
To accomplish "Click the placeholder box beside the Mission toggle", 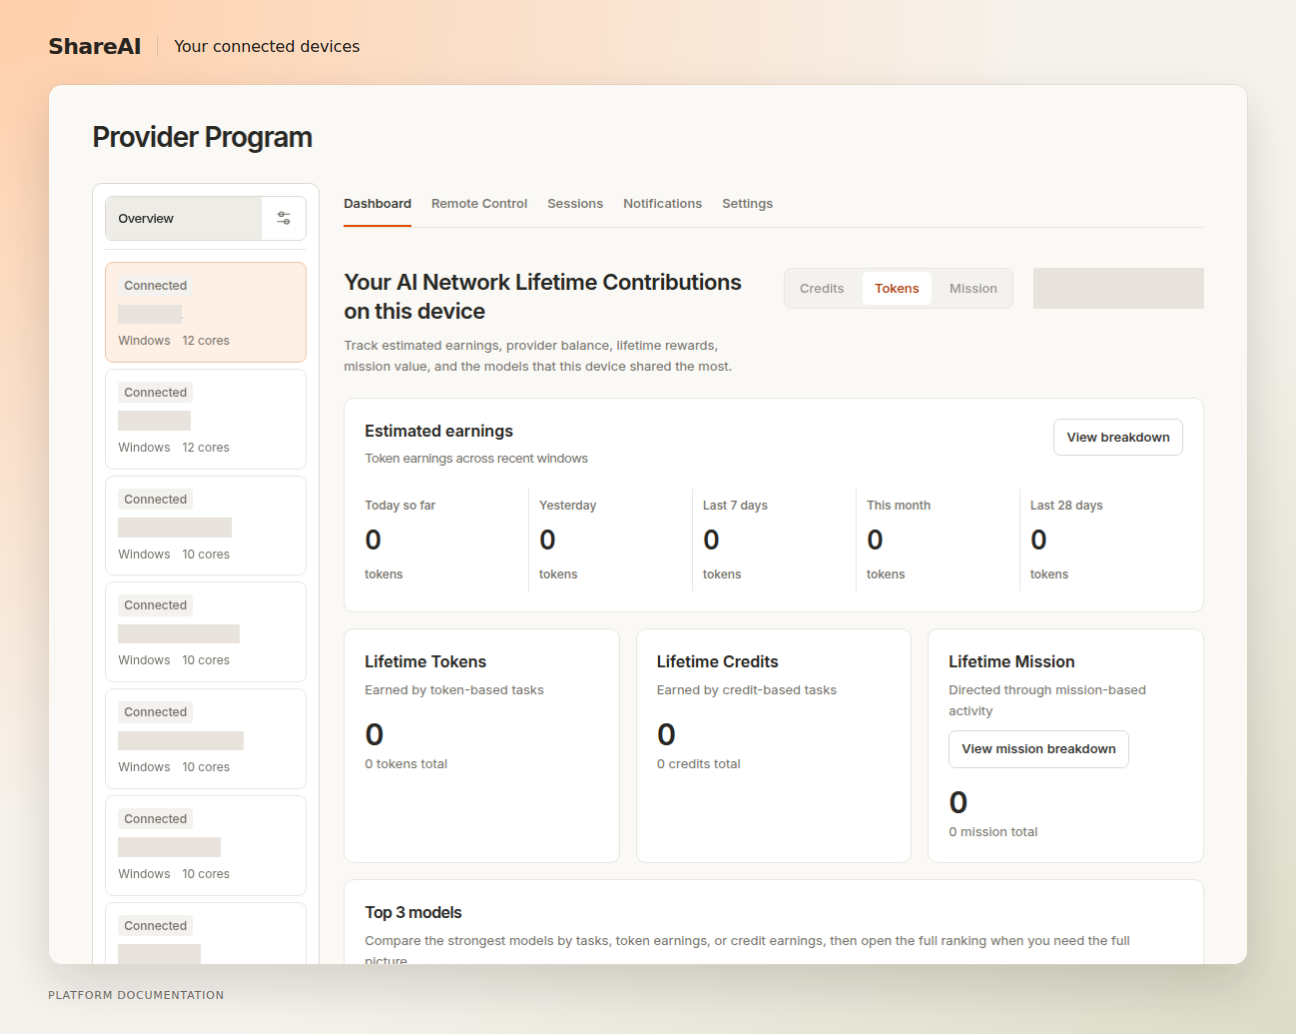I will tap(1118, 288).
